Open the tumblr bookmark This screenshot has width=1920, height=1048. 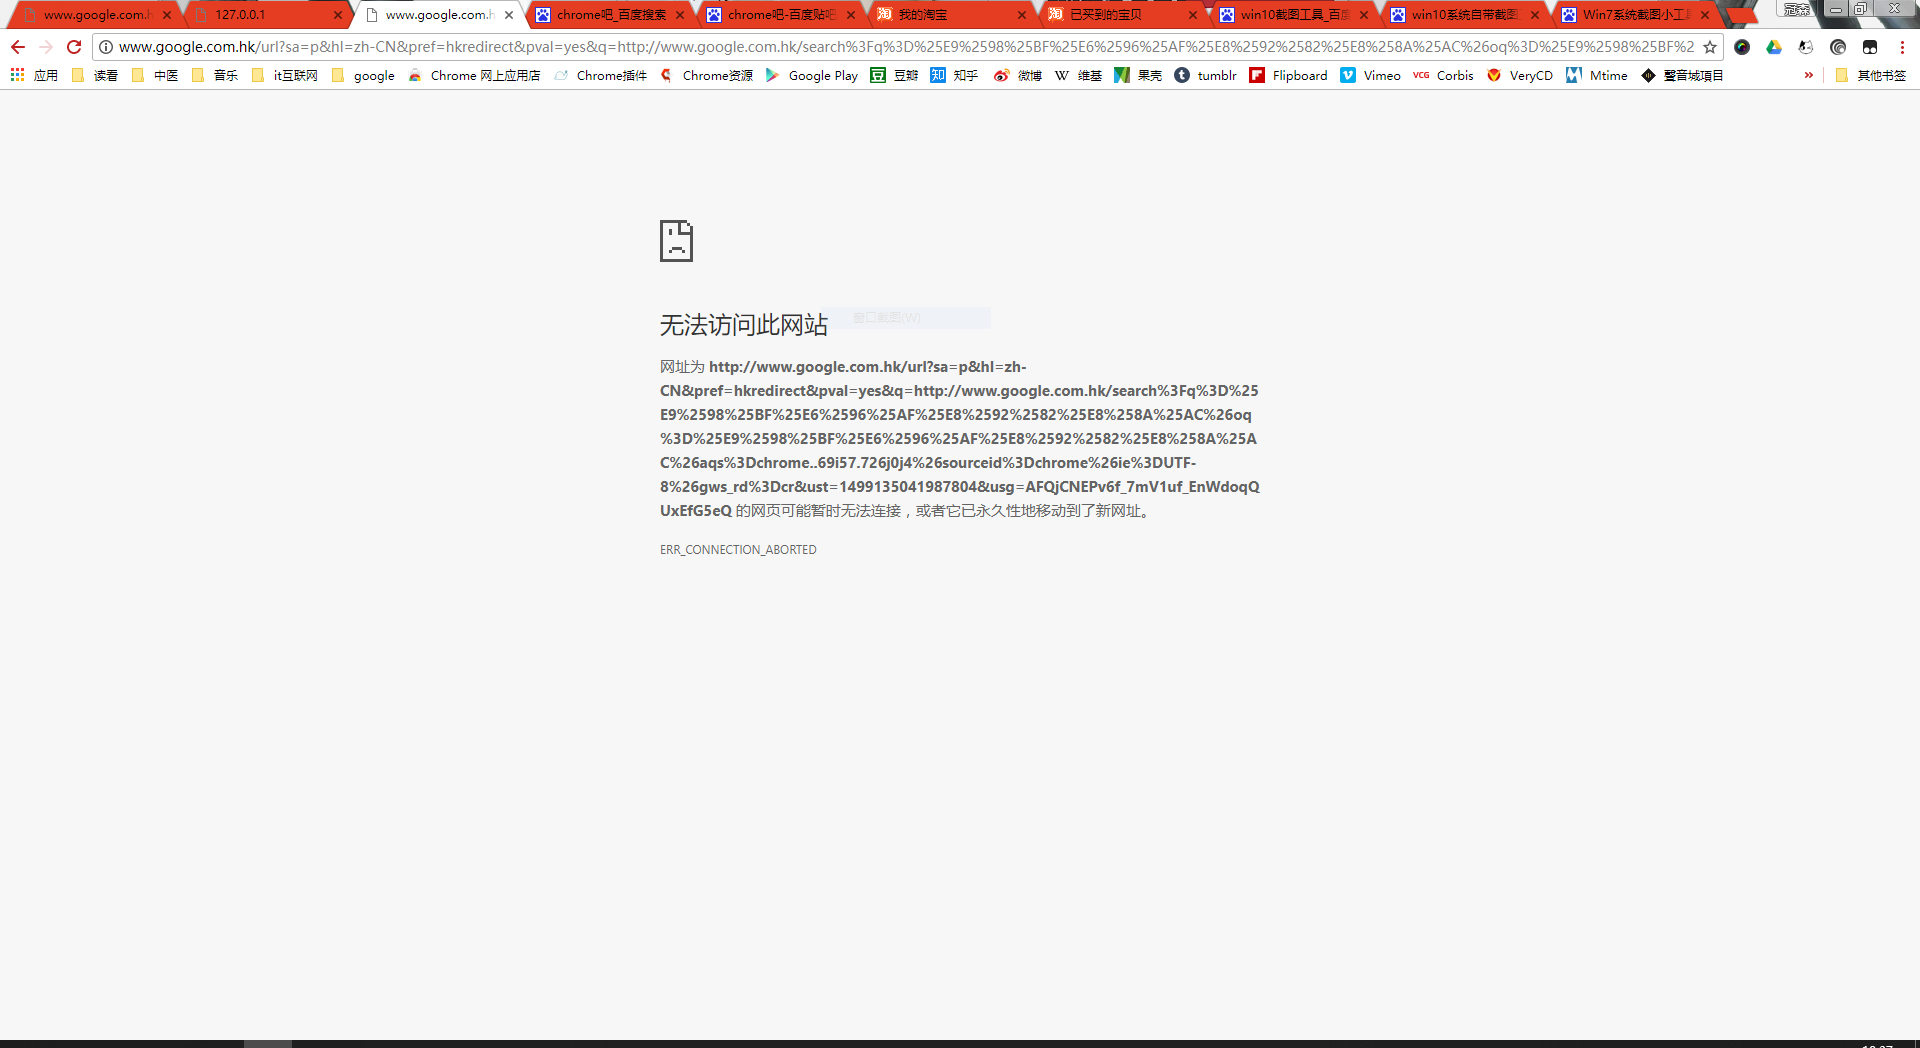pos(1206,75)
